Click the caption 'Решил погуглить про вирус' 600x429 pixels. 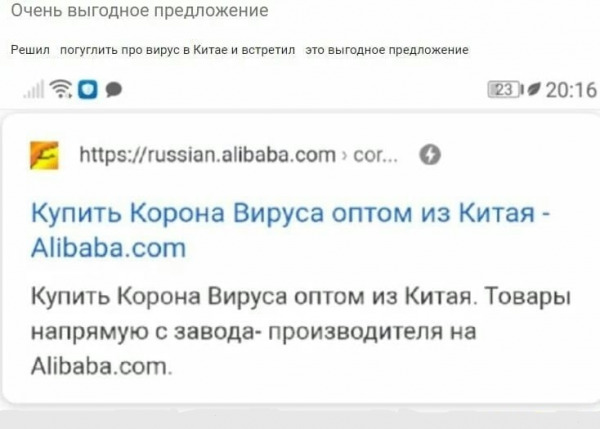[x=97, y=50]
